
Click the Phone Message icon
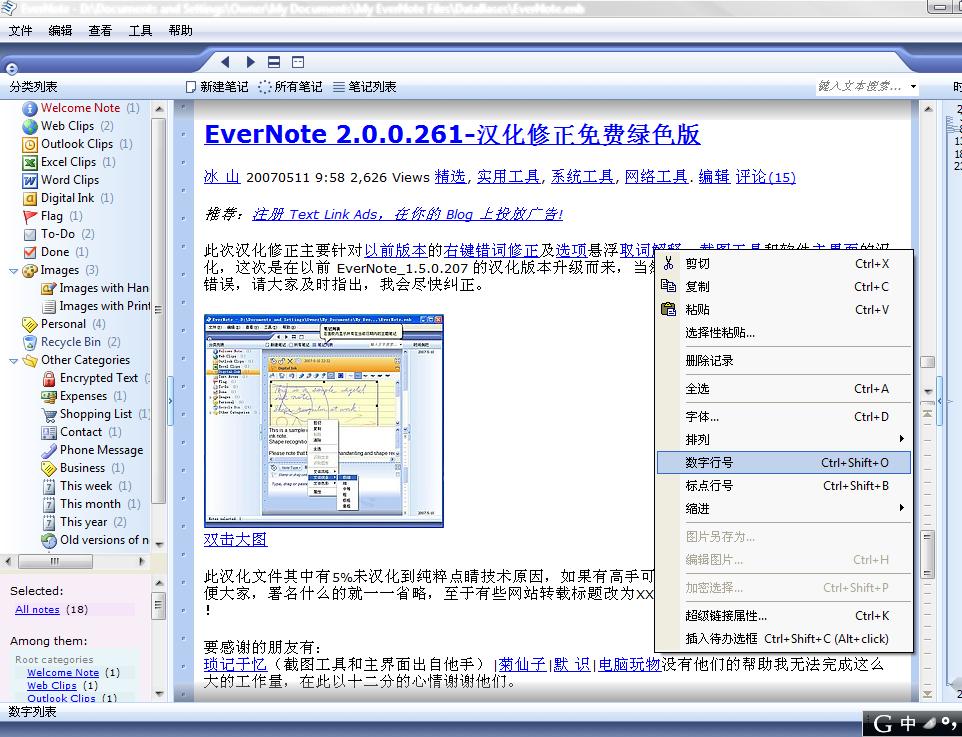pyautogui.click(x=49, y=450)
